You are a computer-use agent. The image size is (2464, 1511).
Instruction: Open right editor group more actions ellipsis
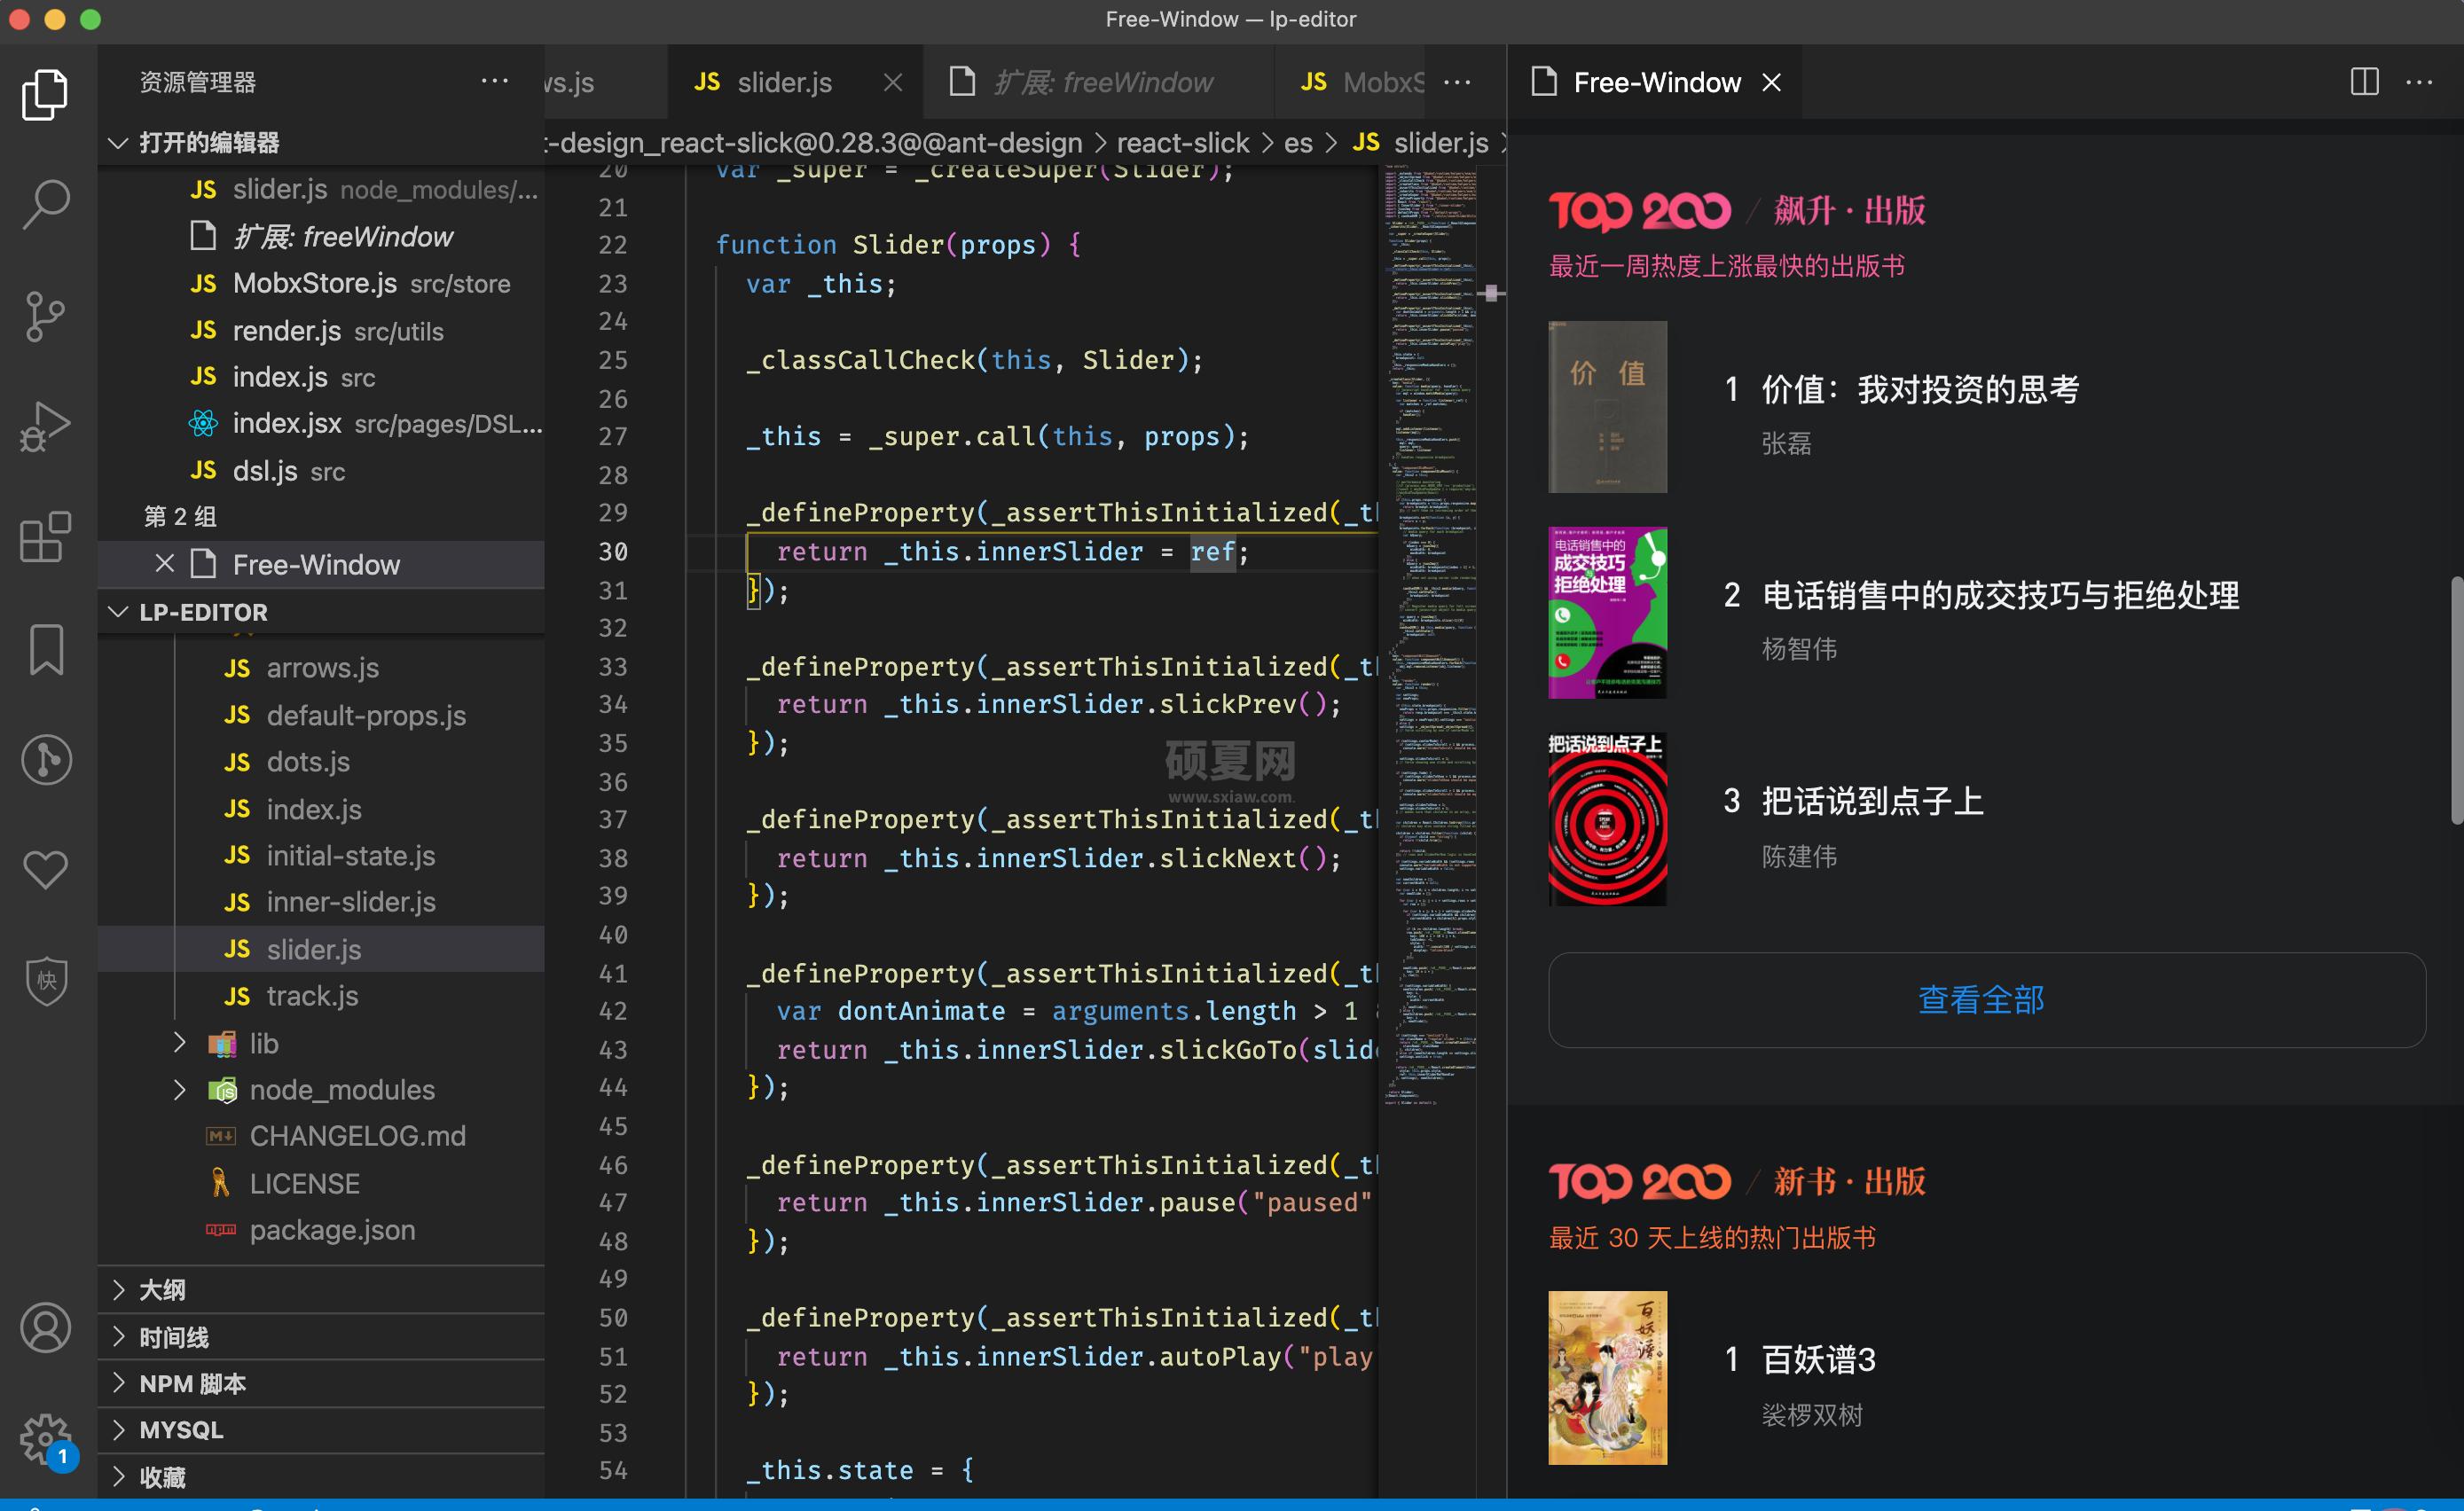tap(2419, 82)
